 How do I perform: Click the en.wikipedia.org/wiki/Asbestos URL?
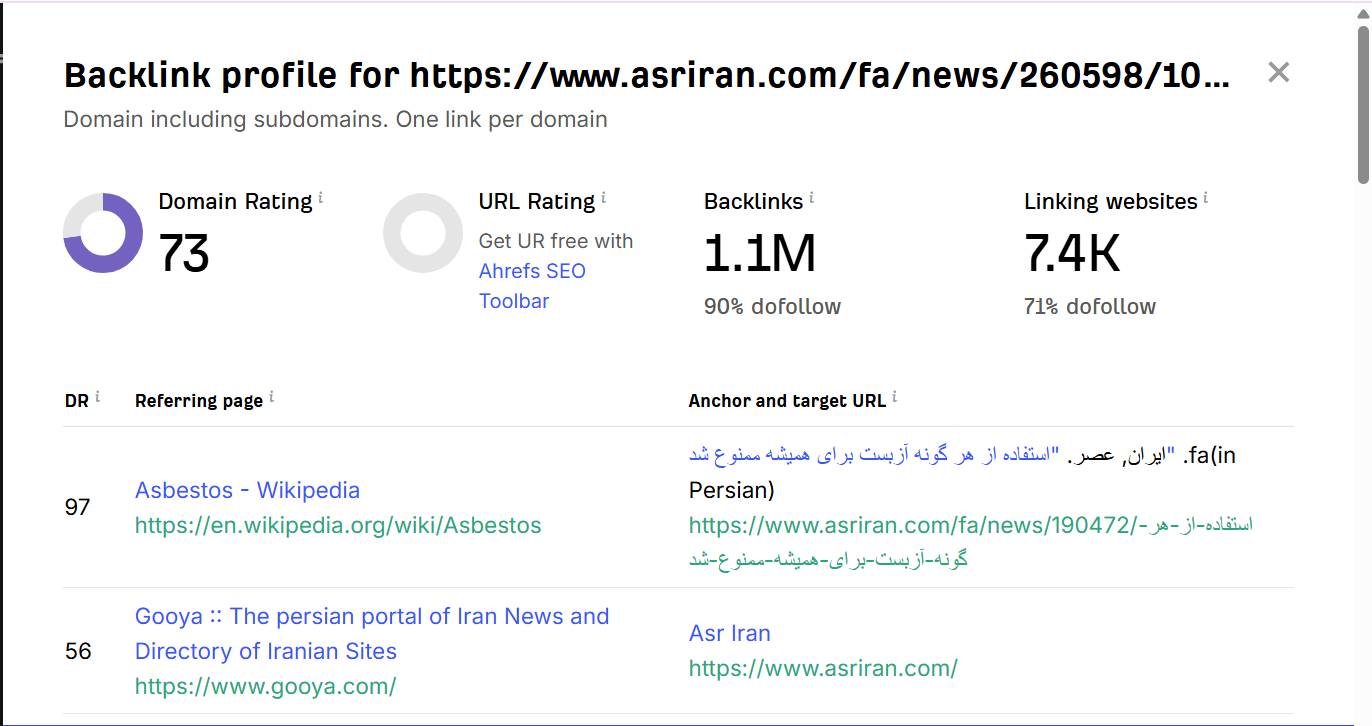tap(338, 525)
